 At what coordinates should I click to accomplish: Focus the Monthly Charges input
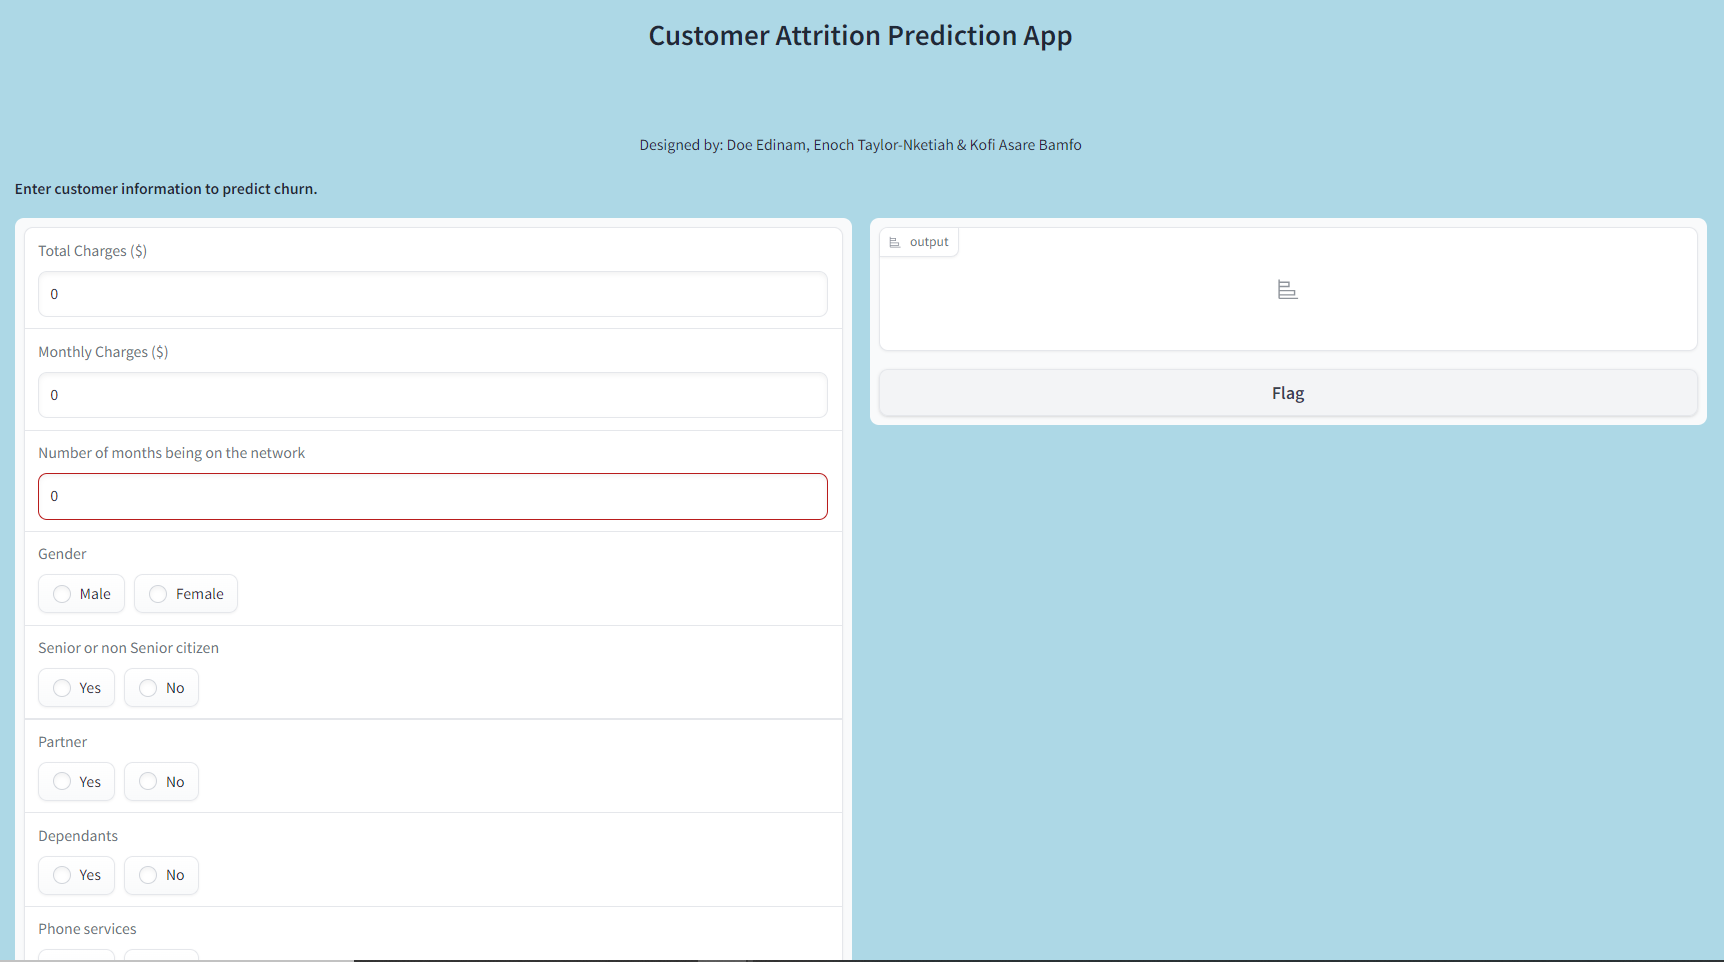pos(432,395)
